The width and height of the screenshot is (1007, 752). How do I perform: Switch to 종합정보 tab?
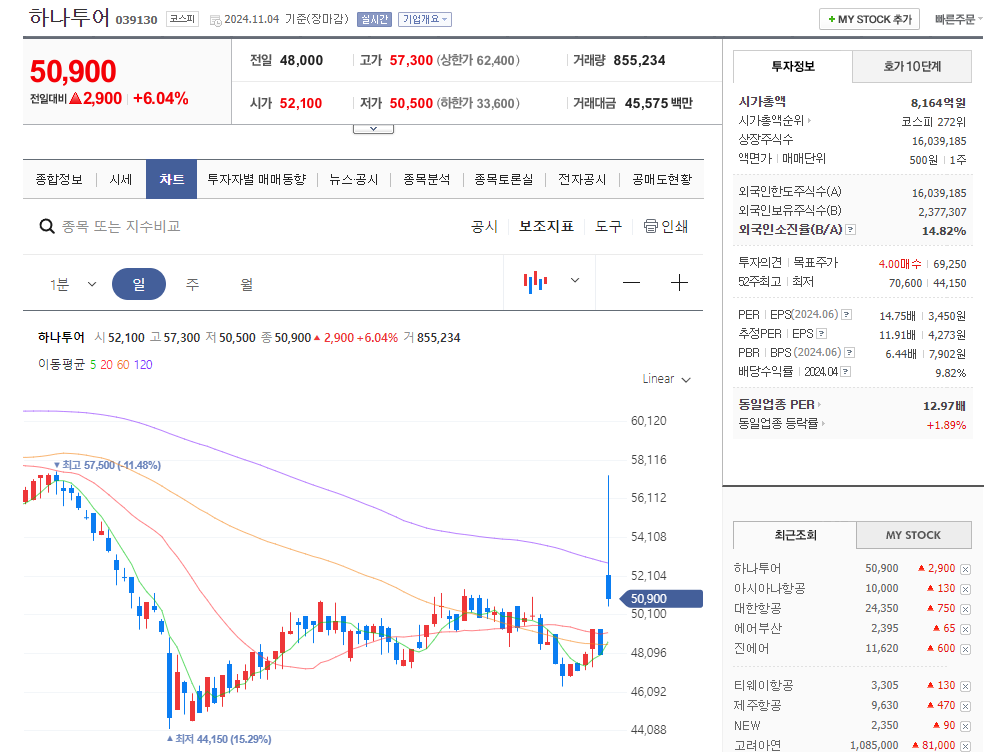[x=59, y=179]
